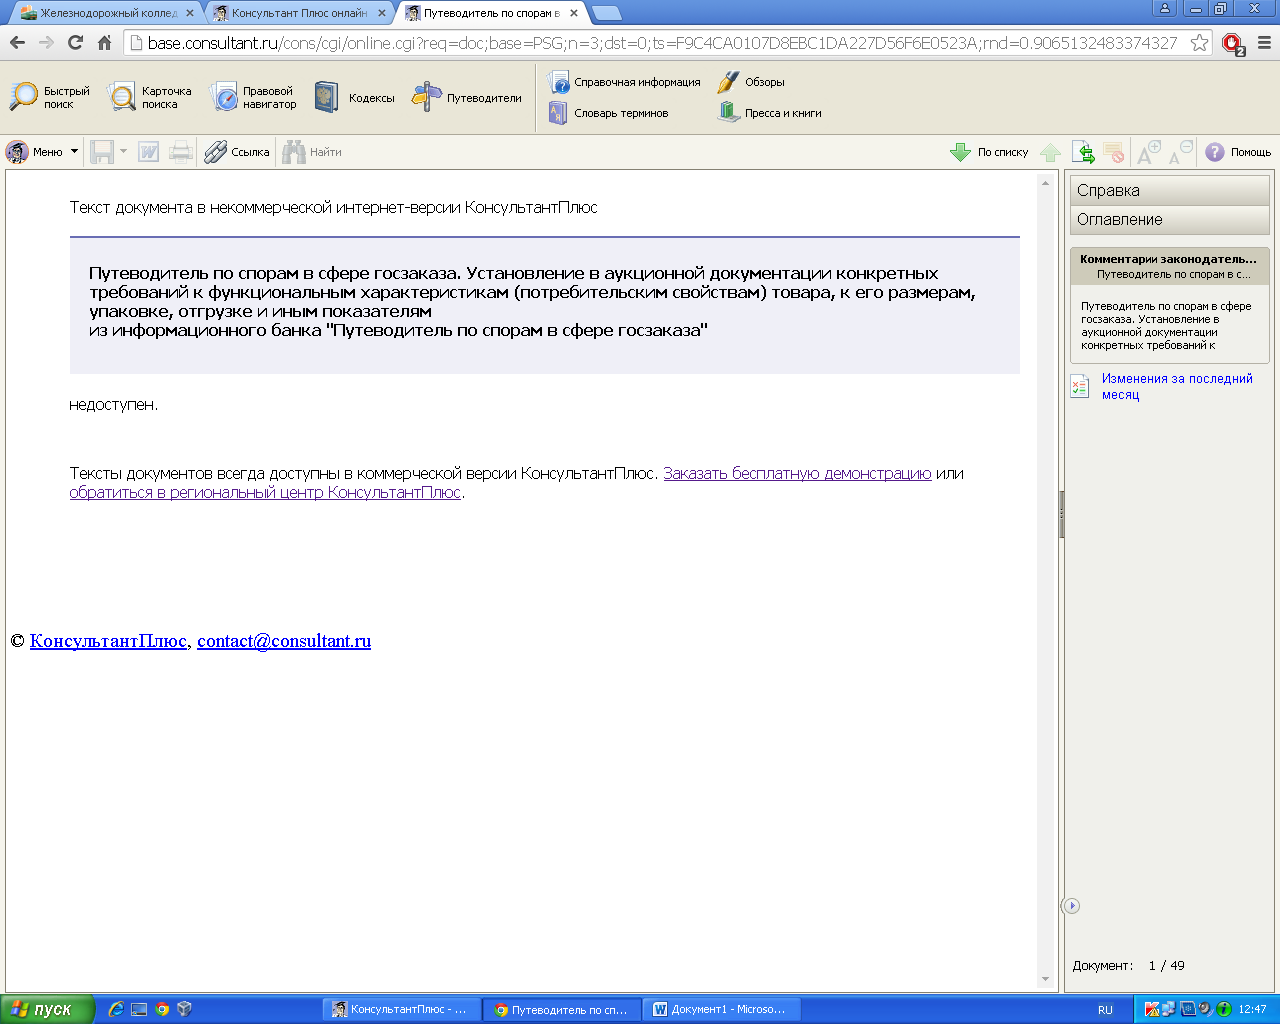The width and height of the screenshot is (1280, 1024).
Task: Open Chrome main menu
Action: point(1264,43)
